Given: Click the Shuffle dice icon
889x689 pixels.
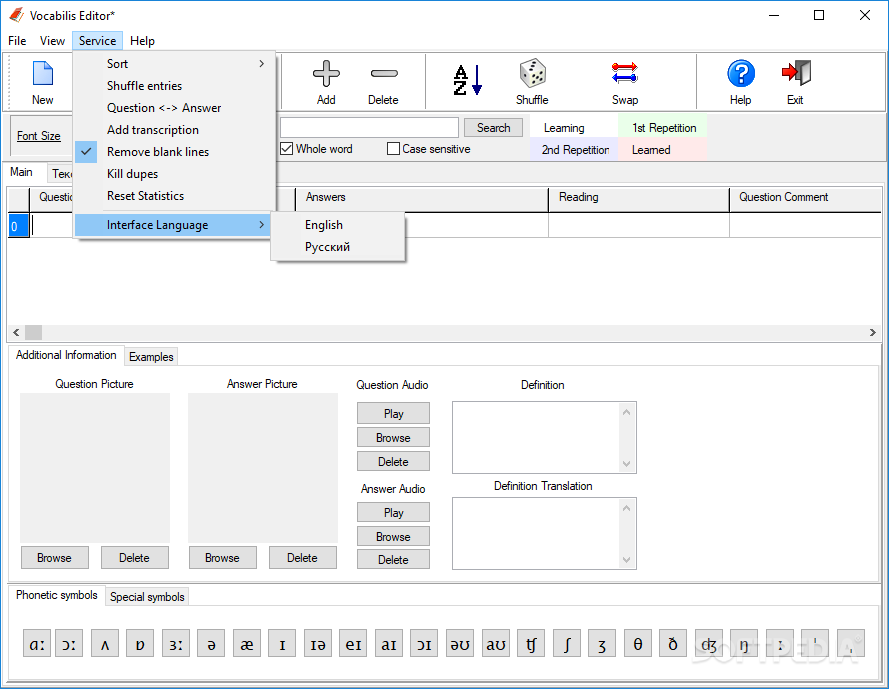Looking at the screenshot, I should point(532,74).
